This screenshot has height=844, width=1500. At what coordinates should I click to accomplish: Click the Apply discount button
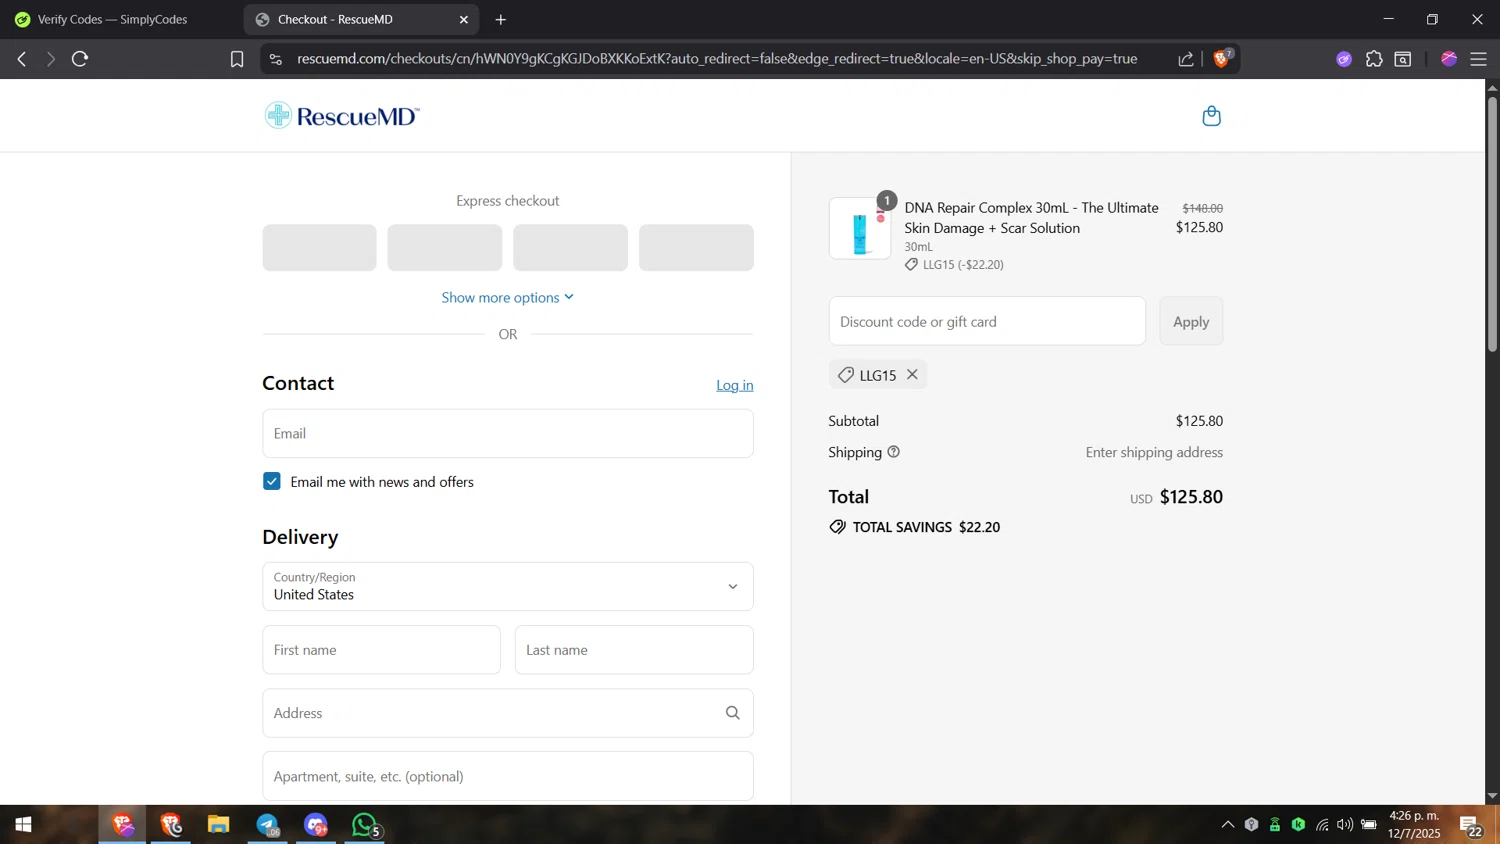(1191, 321)
